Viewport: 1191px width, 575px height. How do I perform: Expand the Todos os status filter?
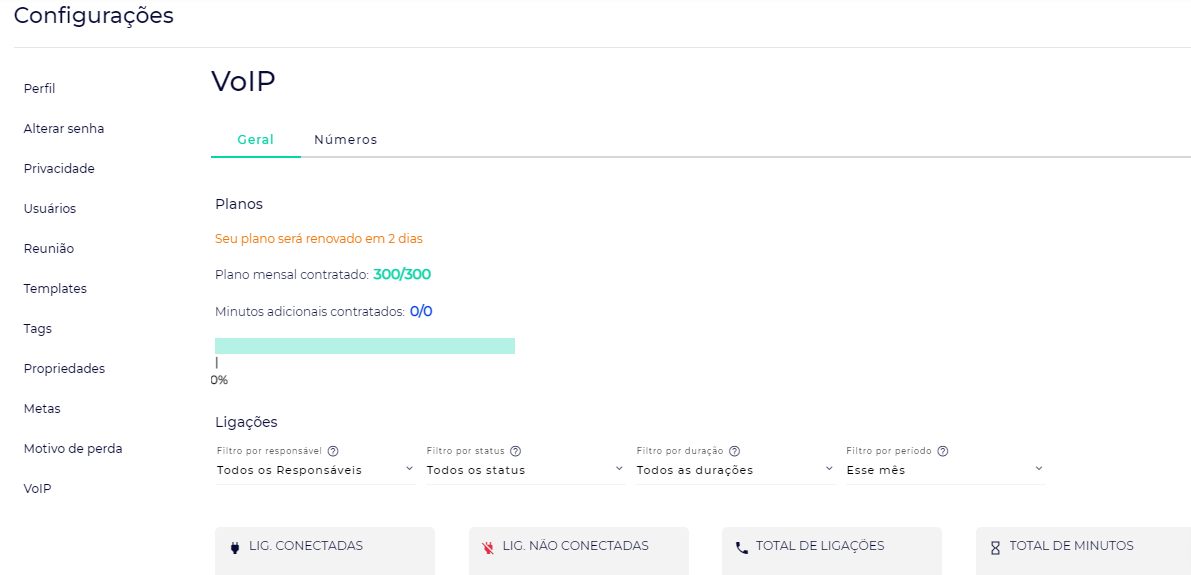tap(525, 470)
